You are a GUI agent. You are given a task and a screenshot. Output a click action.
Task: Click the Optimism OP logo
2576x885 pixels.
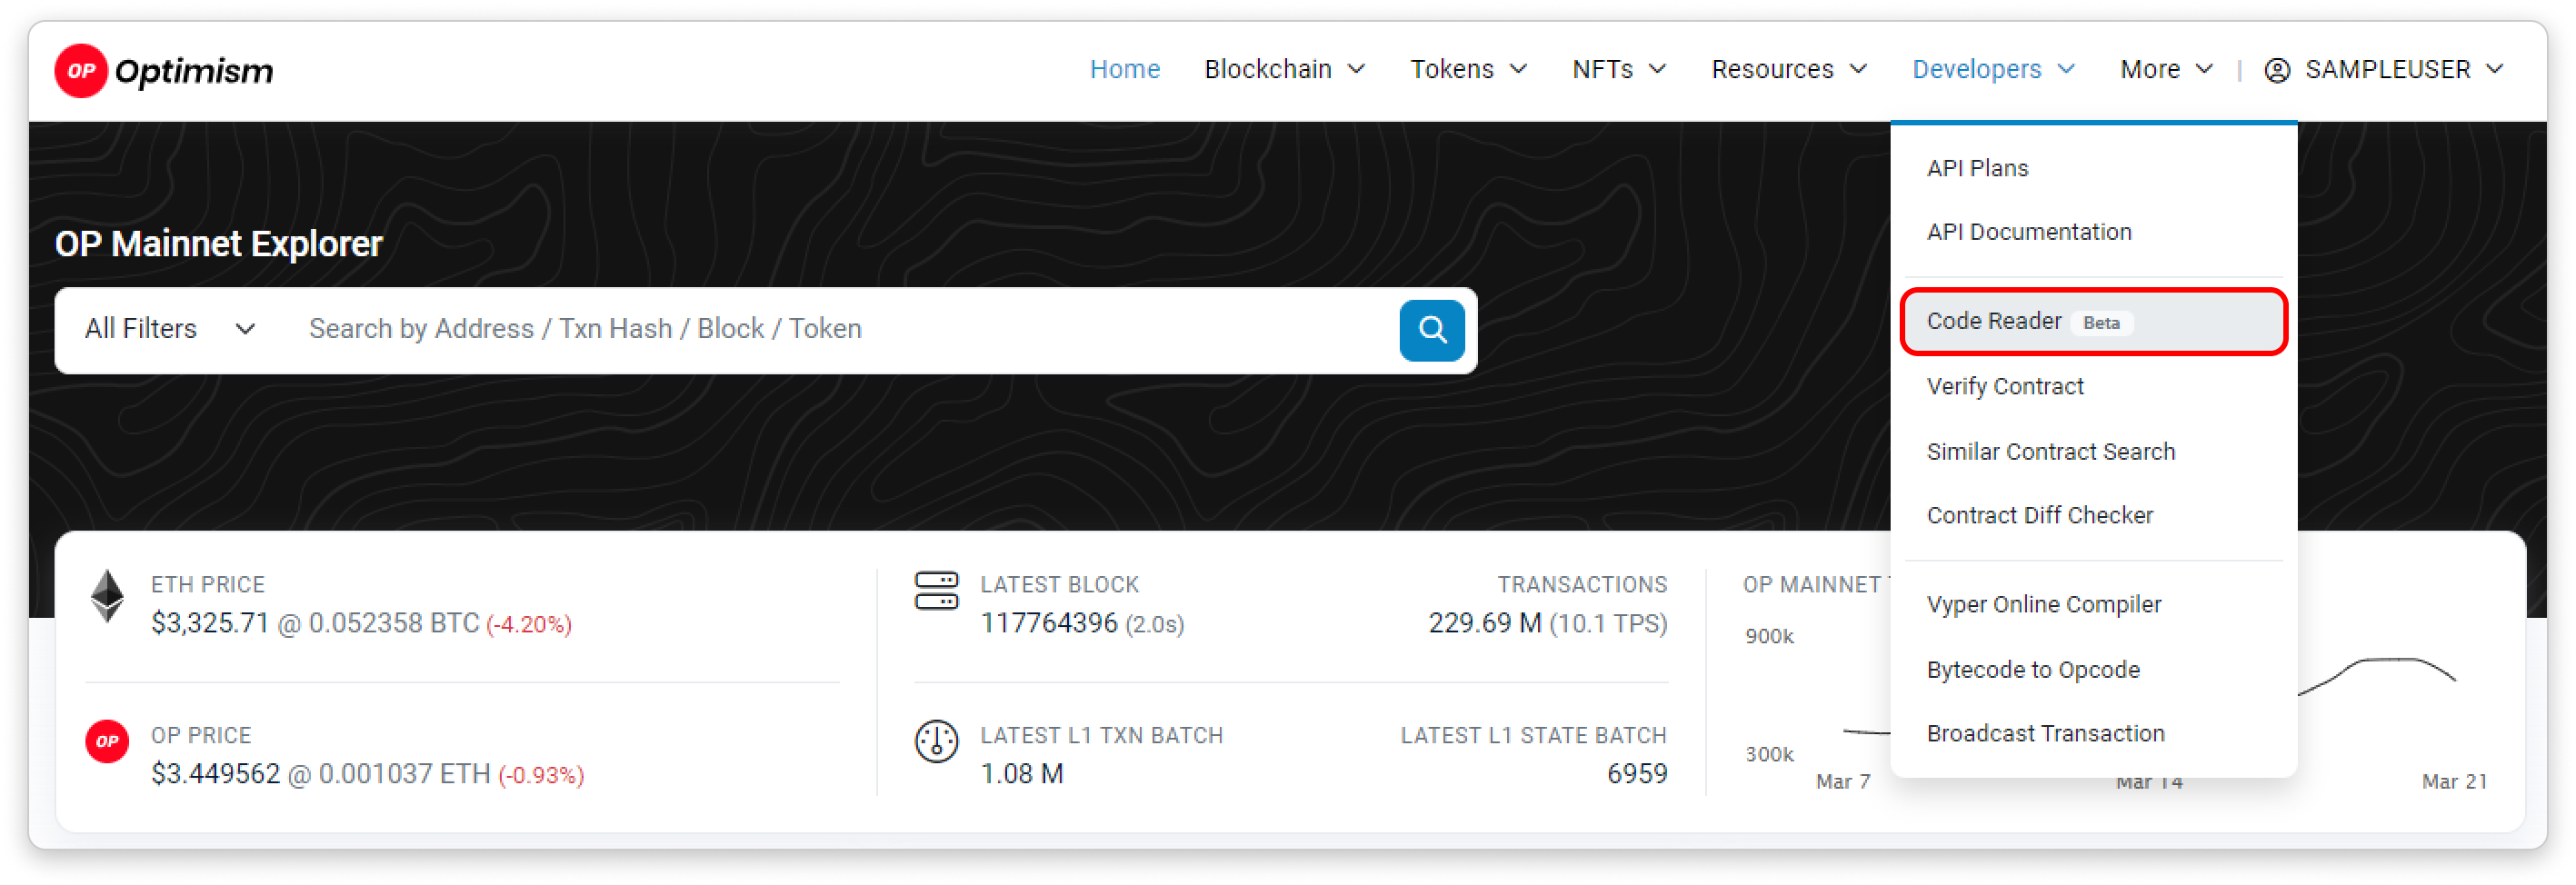click(164, 70)
